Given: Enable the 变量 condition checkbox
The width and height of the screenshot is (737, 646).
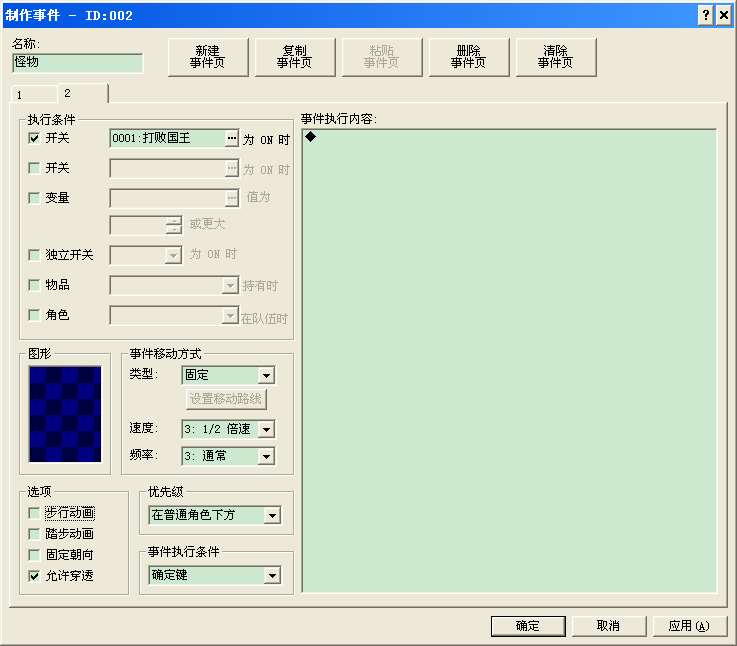Looking at the screenshot, I should [x=34, y=198].
